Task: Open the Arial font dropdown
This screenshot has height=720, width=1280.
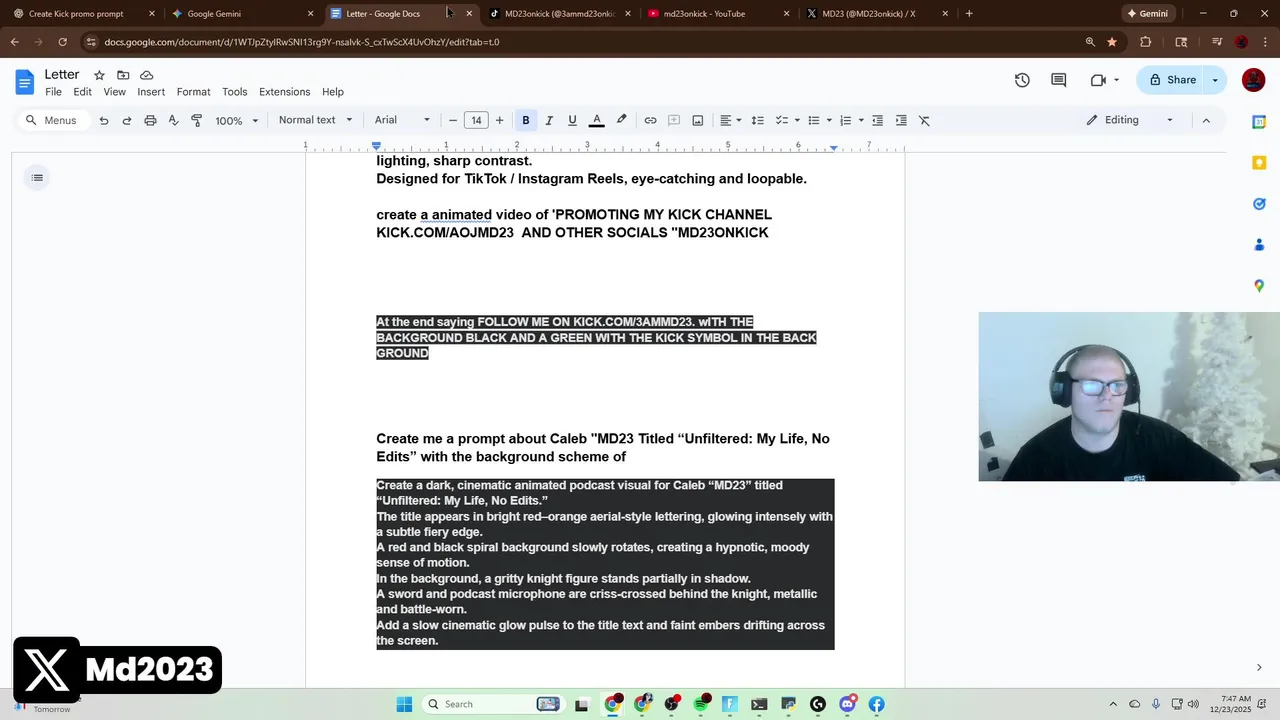Action: [402, 120]
